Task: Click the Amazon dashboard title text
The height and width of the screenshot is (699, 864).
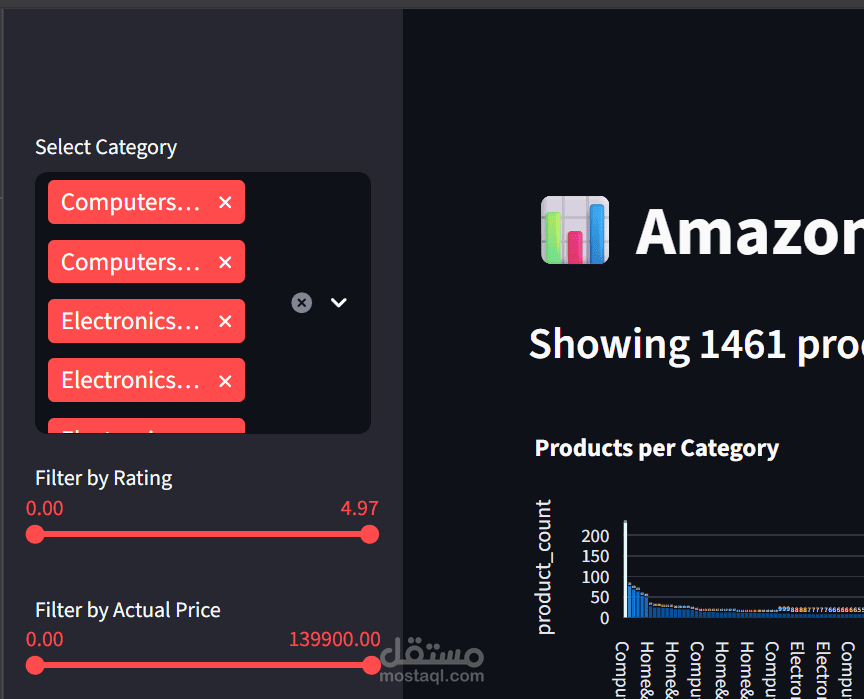Action: click(749, 231)
